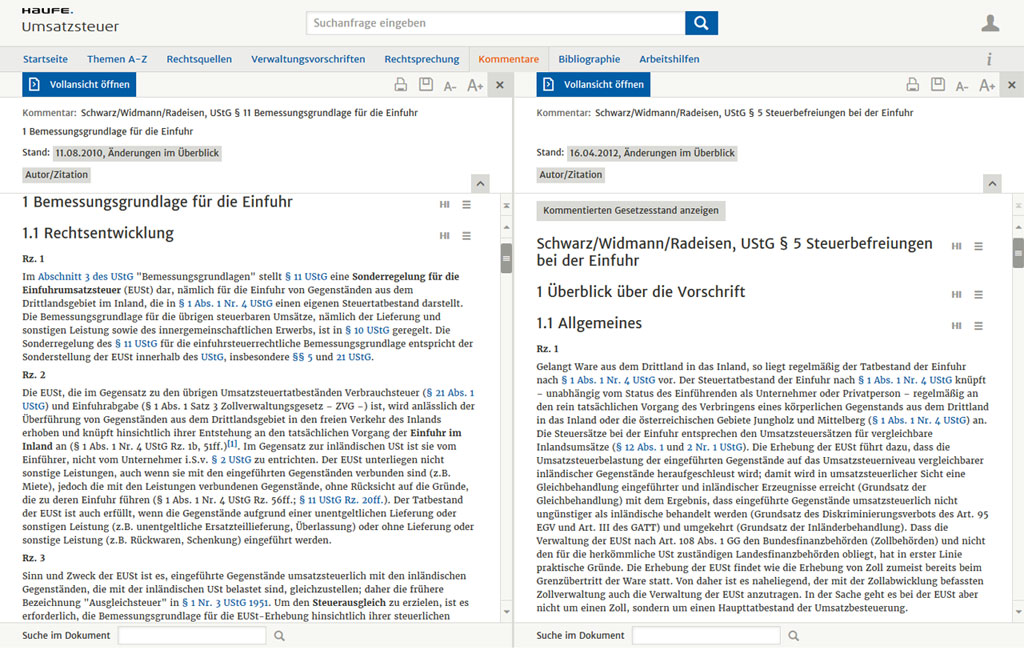Open list menu beside '1 Bemessungsgrundlage für die Einfuhr'
The width and height of the screenshot is (1024, 670).
tap(466, 204)
